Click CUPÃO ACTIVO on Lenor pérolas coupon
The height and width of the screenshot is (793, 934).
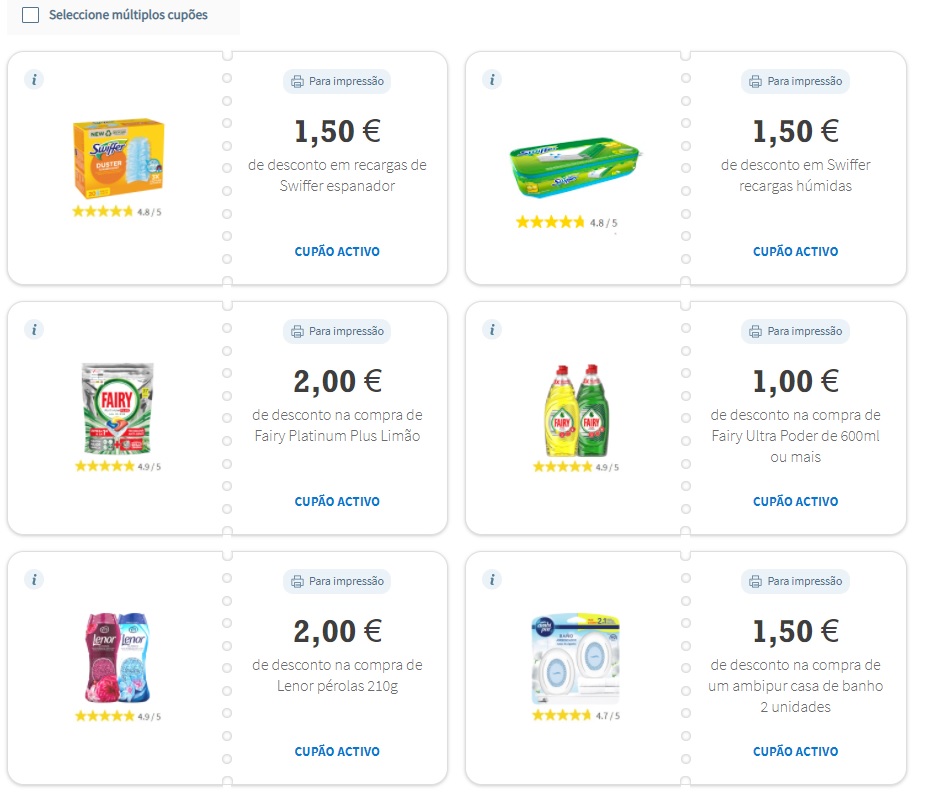tap(337, 752)
